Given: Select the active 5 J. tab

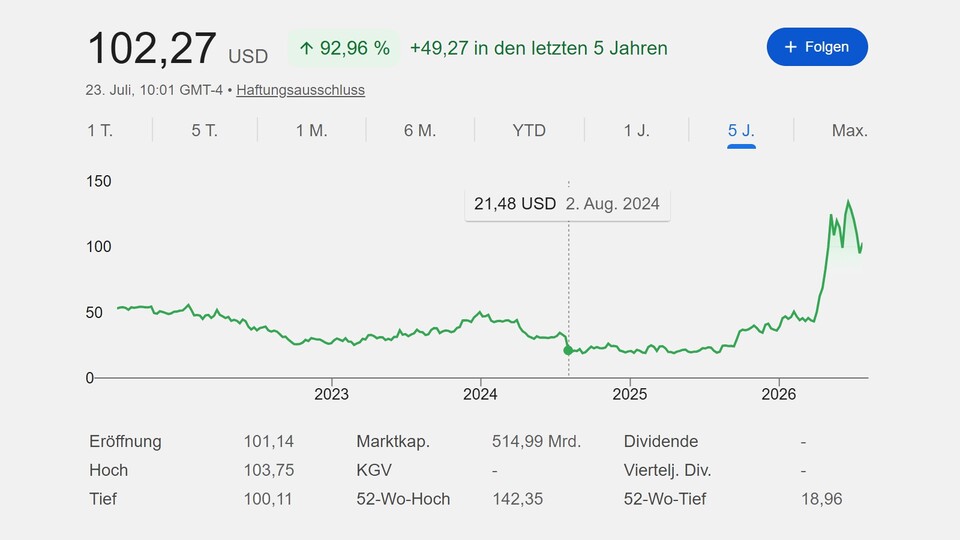Looking at the screenshot, I should (x=741, y=130).
